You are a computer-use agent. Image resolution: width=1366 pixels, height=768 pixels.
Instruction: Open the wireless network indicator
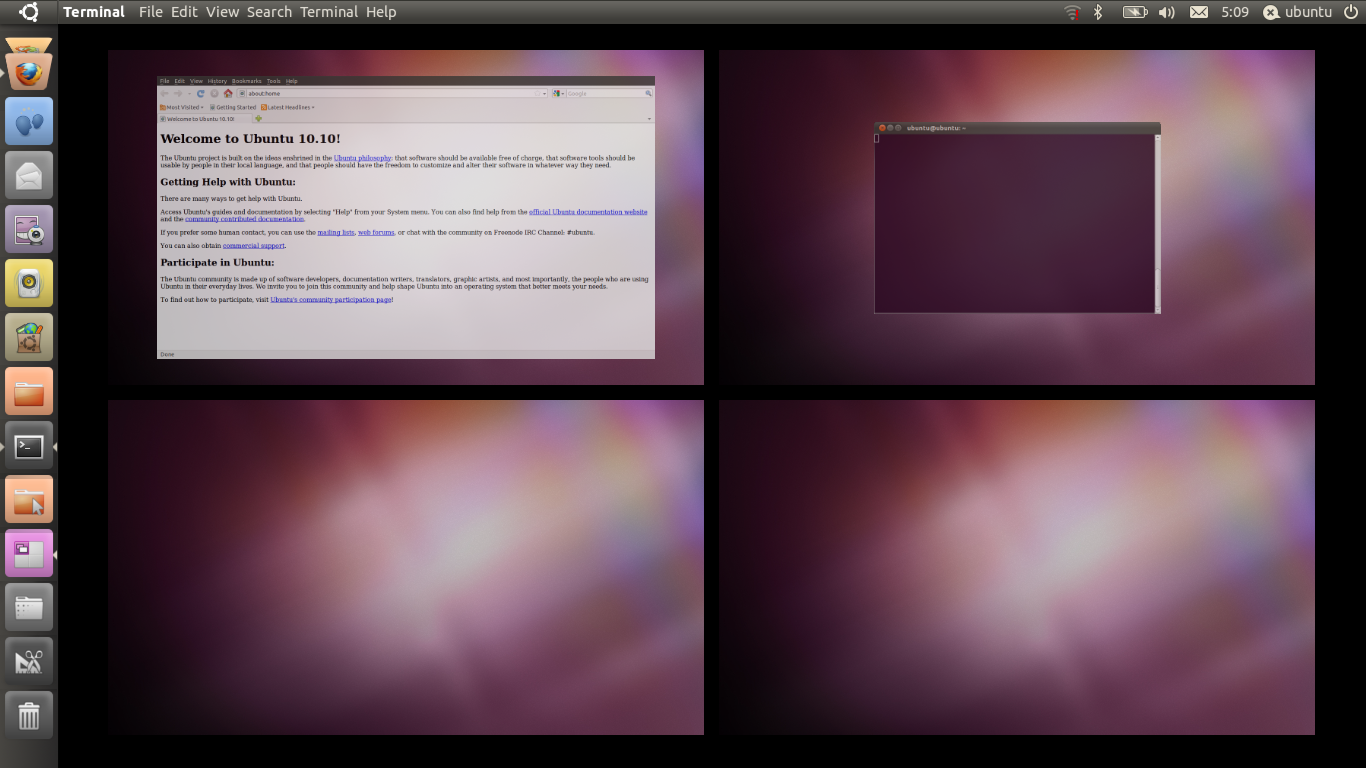coord(1072,12)
